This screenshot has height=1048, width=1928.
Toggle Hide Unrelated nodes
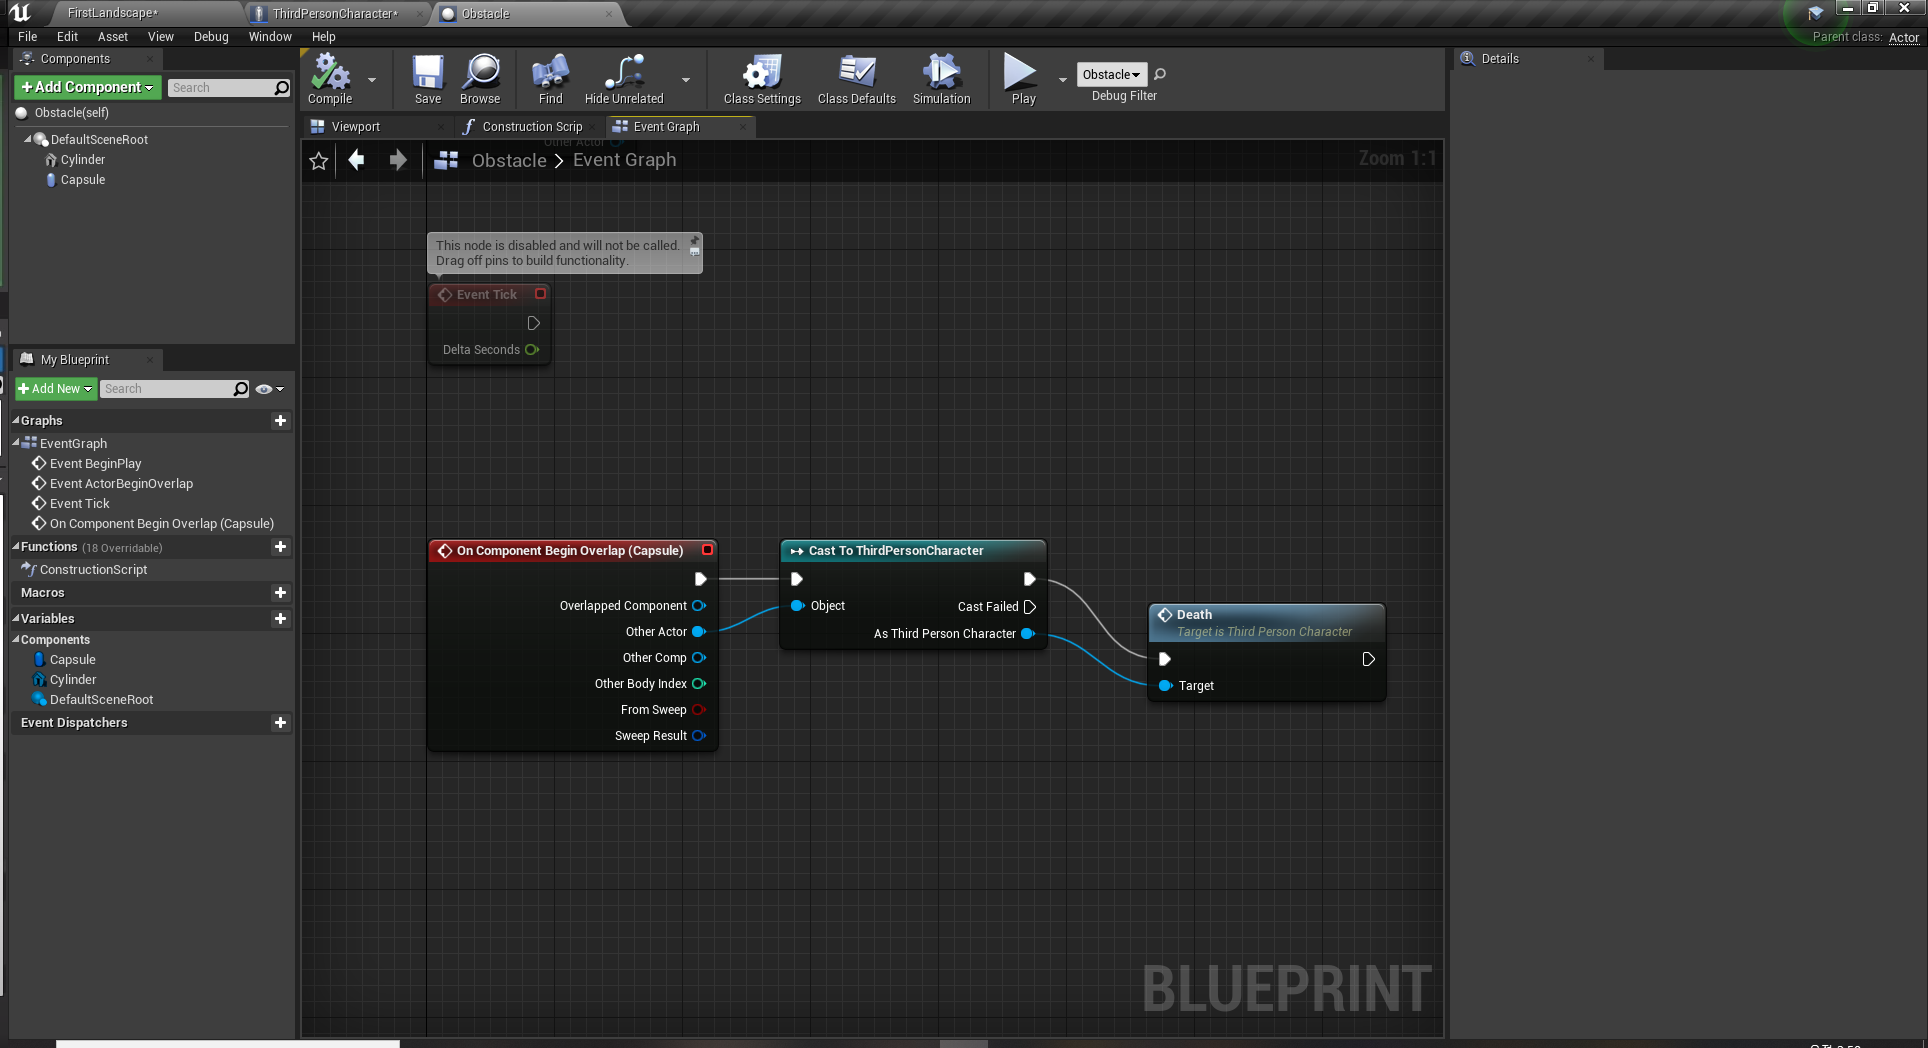[x=624, y=78]
